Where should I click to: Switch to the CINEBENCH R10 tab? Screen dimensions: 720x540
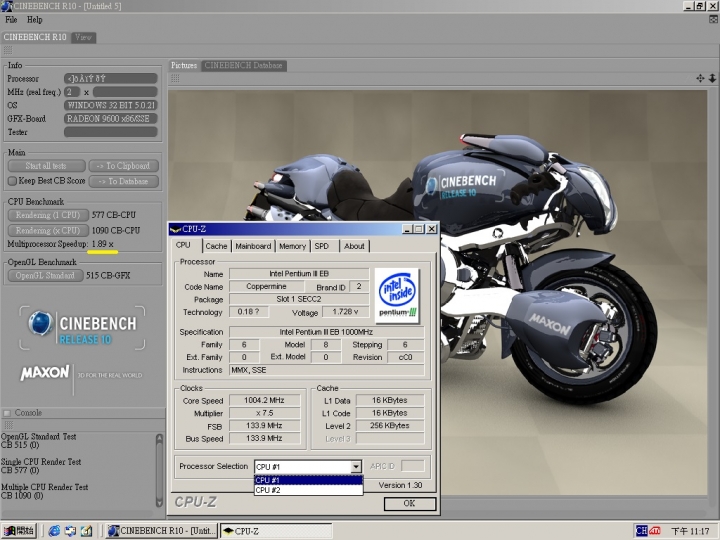coord(35,37)
